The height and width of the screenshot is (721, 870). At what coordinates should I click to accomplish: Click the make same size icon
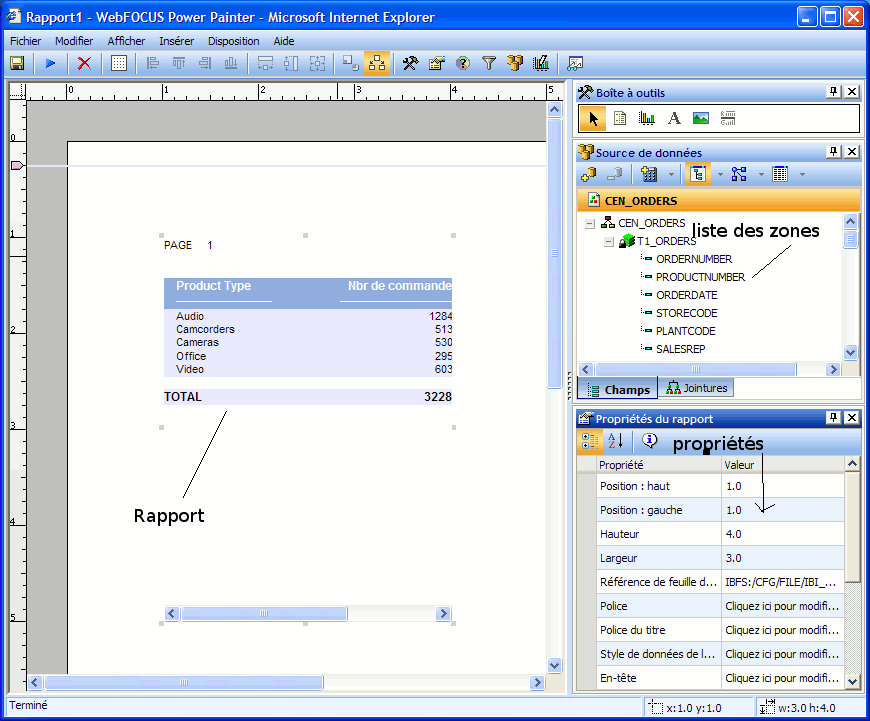[317, 63]
